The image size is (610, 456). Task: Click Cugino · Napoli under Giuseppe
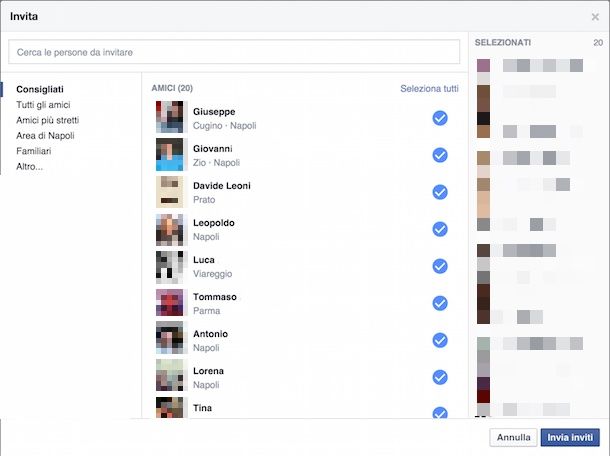pyautogui.click(x=224, y=126)
